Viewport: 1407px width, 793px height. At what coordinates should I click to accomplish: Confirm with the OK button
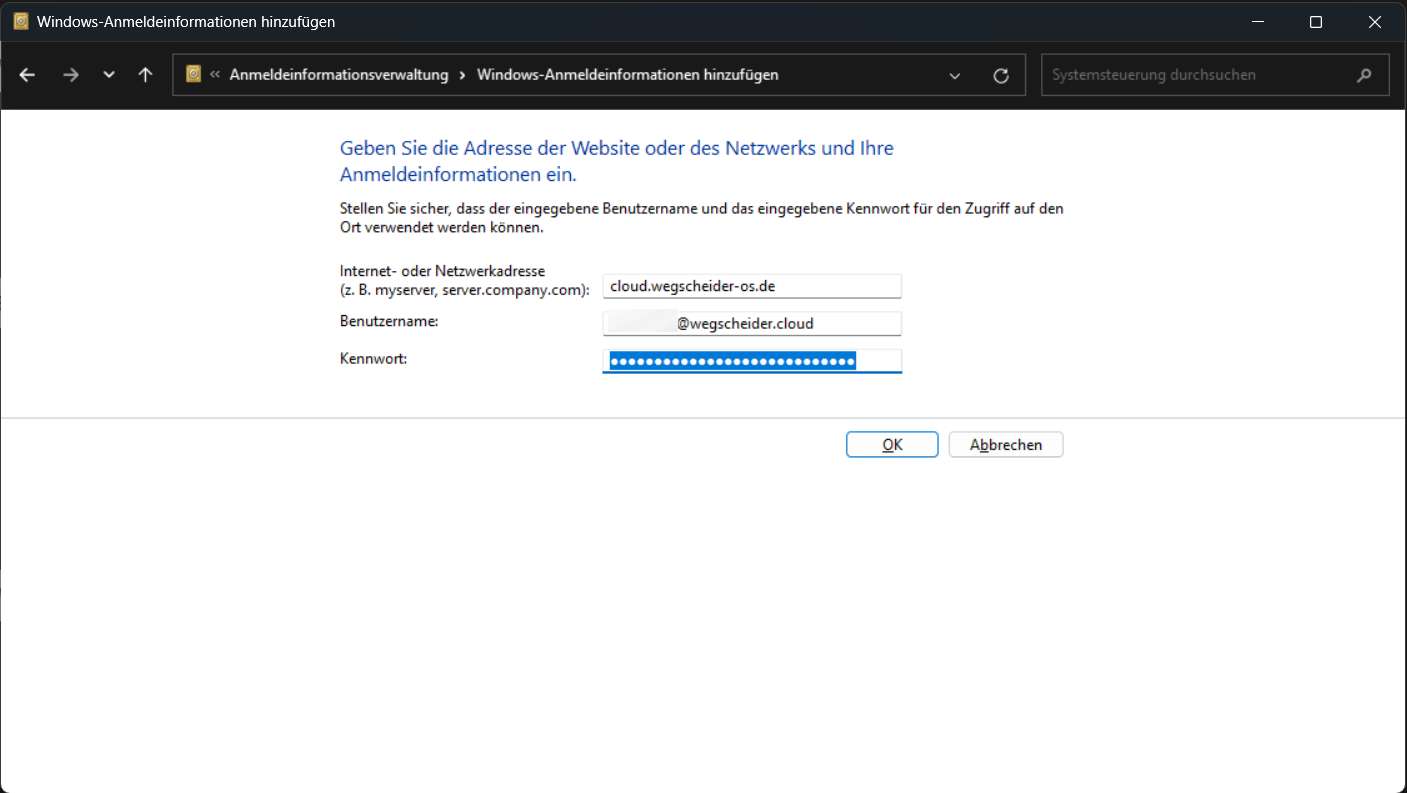click(892, 445)
